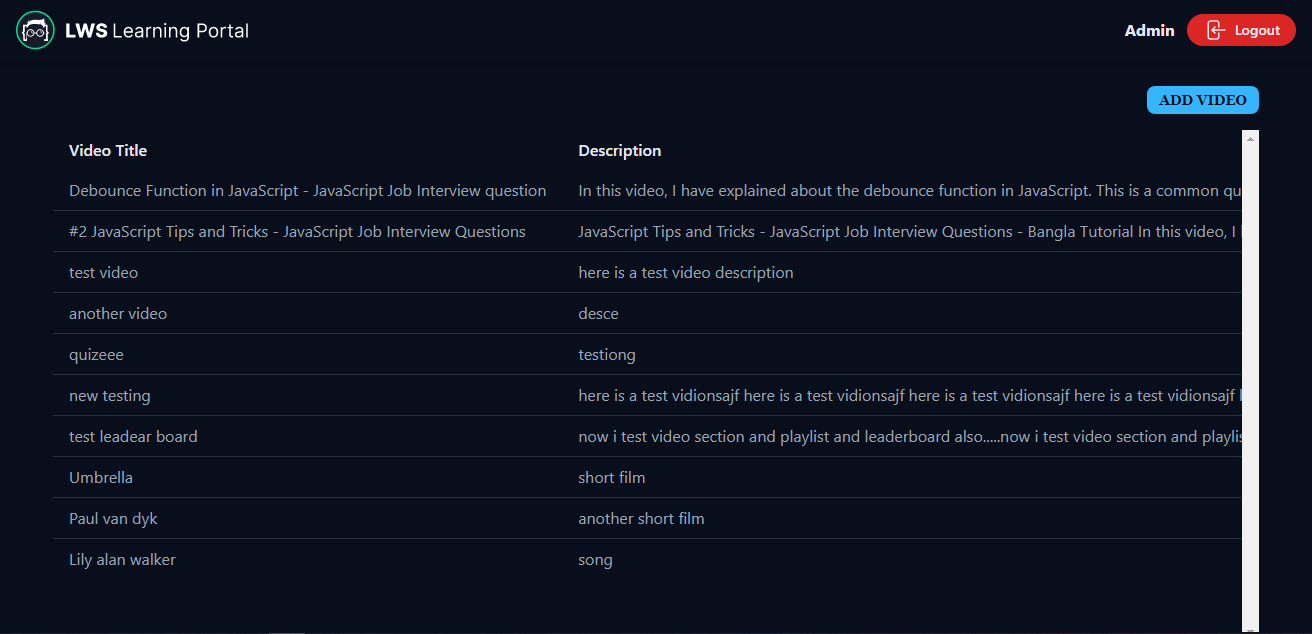
Task: Select the Debounce Function in JavaScript row
Action: click(x=307, y=191)
